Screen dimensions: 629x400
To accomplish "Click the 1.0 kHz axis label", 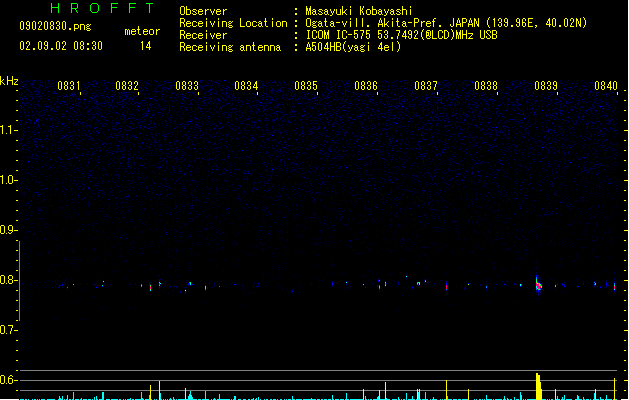I will (x=8, y=180).
